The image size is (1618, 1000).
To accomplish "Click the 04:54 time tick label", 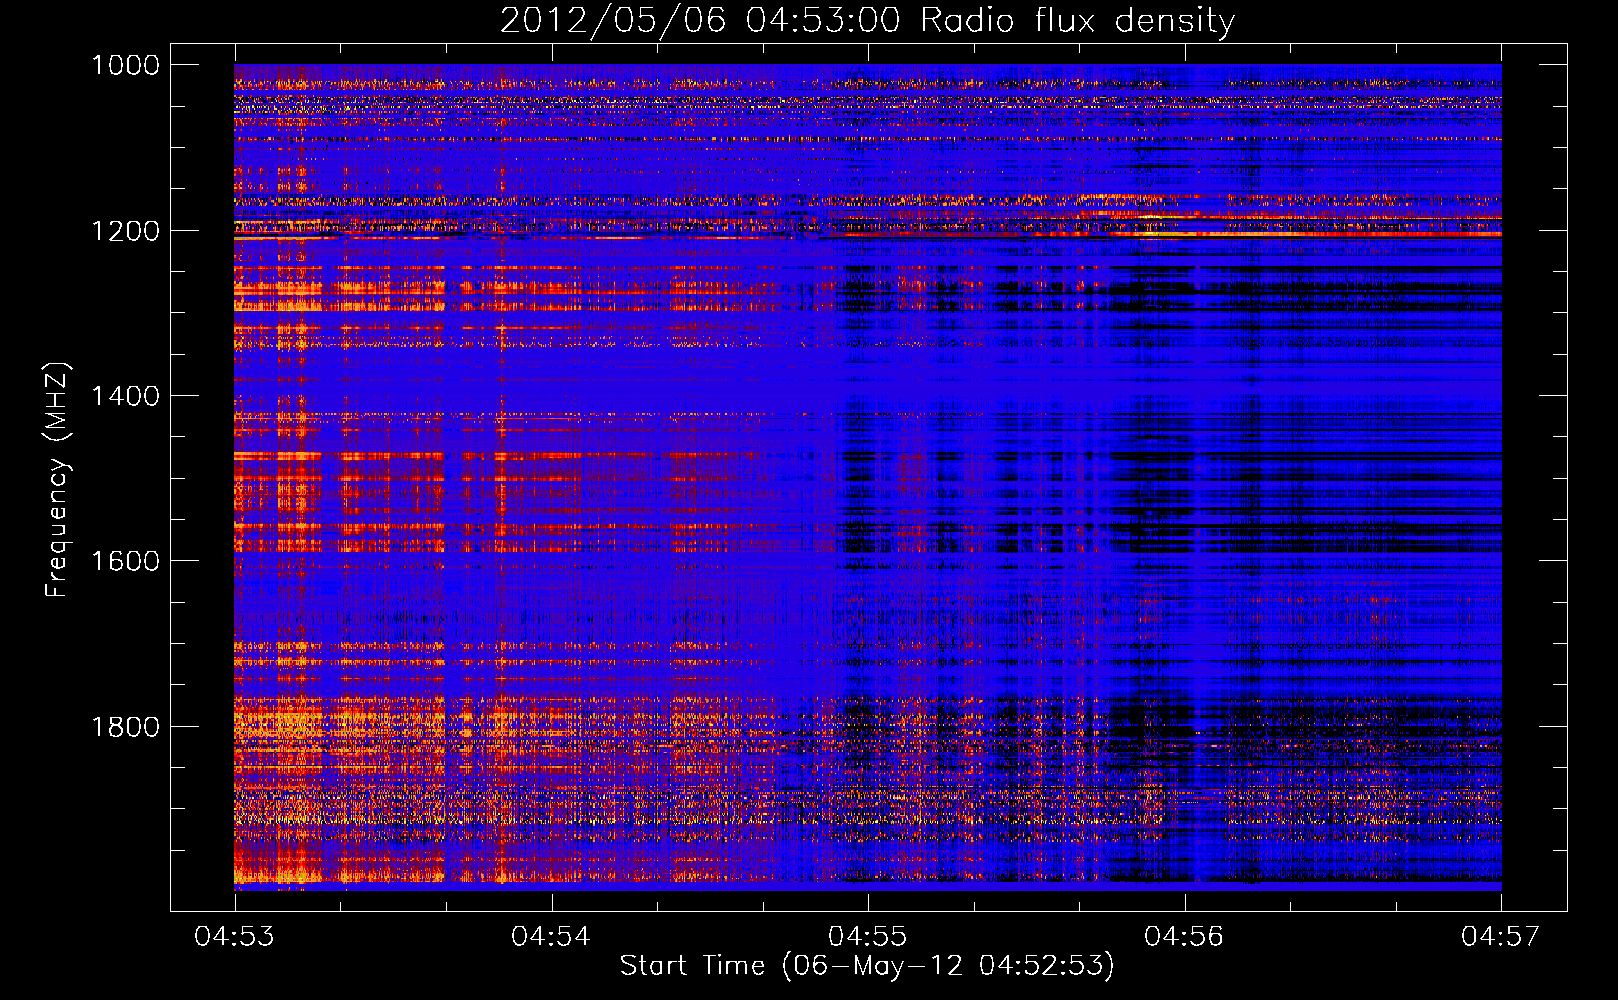I will [x=550, y=937].
